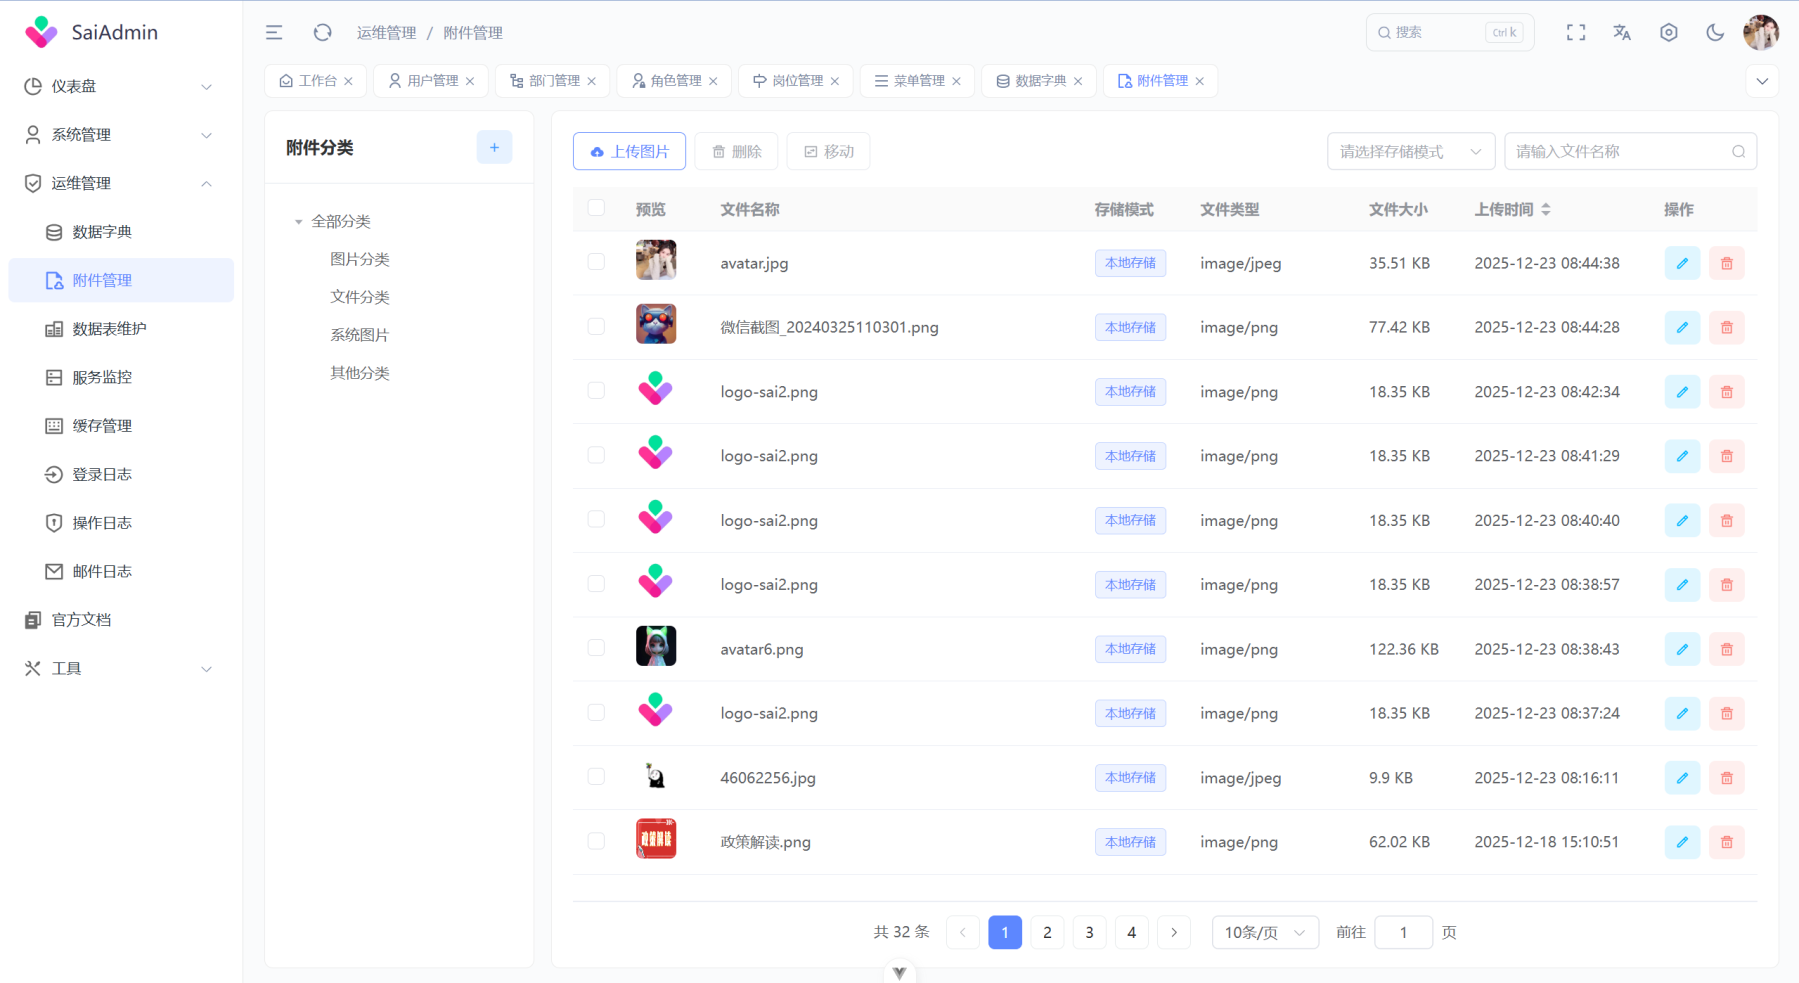Open 数据字典 in the sidebar menu
1799x983 pixels.
click(x=102, y=232)
